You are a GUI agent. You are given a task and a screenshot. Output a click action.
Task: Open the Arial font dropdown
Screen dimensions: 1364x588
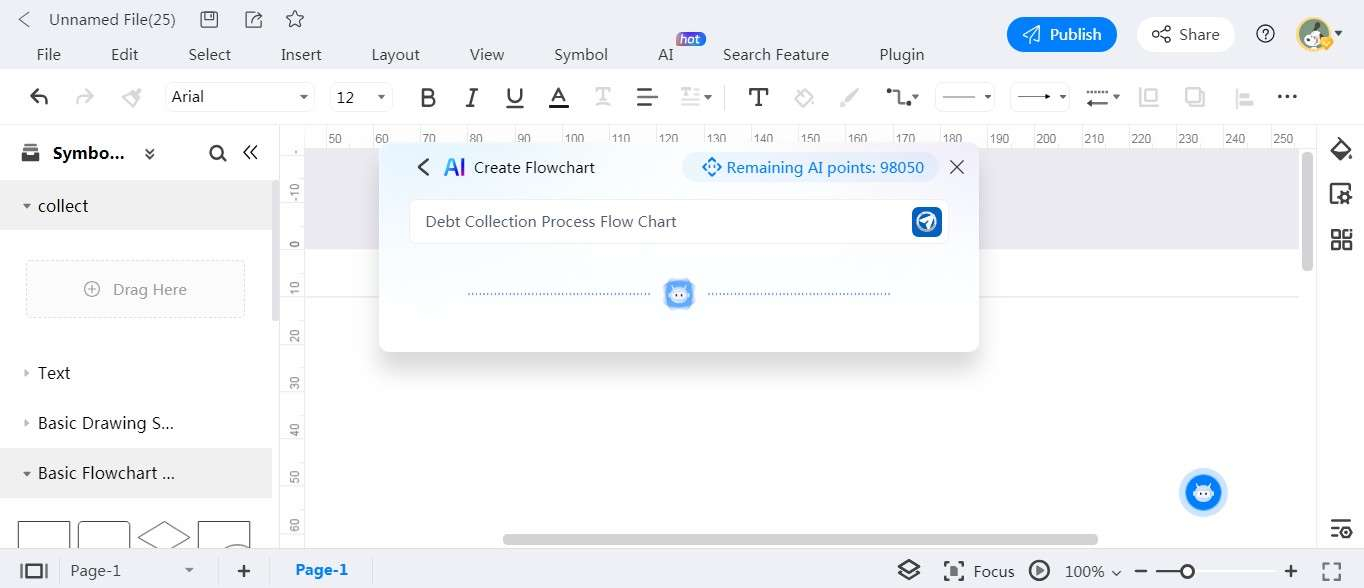[x=239, y=97]
